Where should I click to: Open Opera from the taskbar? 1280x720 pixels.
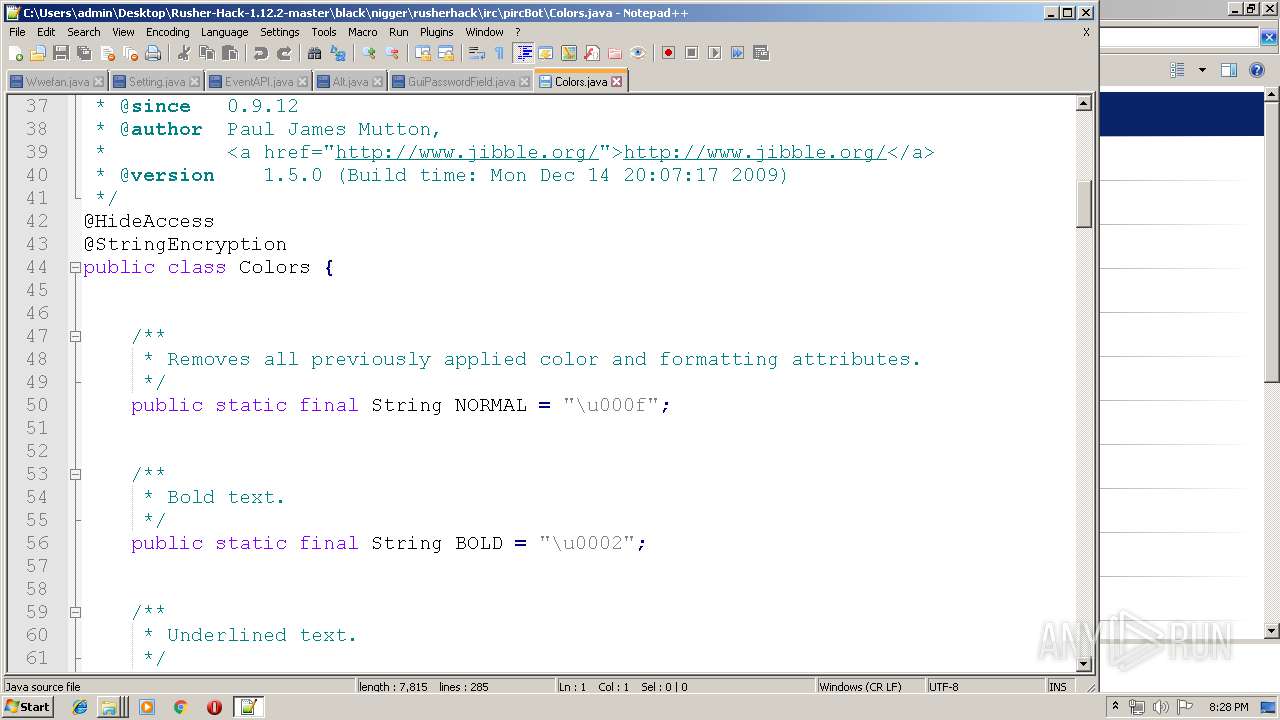point(214,707)
